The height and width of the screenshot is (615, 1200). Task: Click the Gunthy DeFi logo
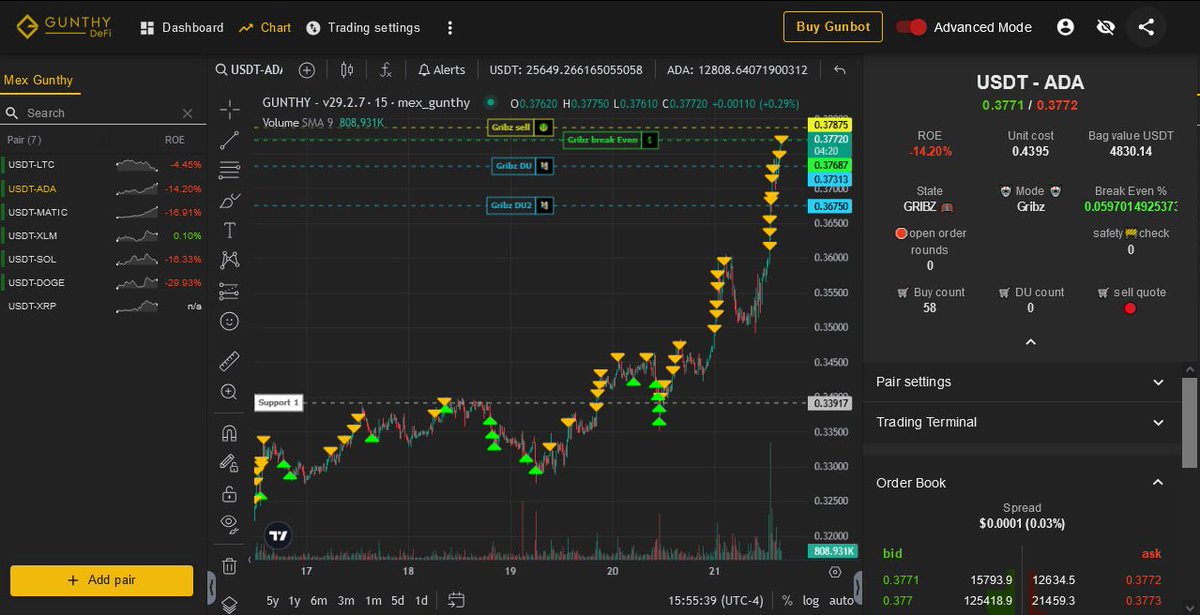[x=65, y=27]
